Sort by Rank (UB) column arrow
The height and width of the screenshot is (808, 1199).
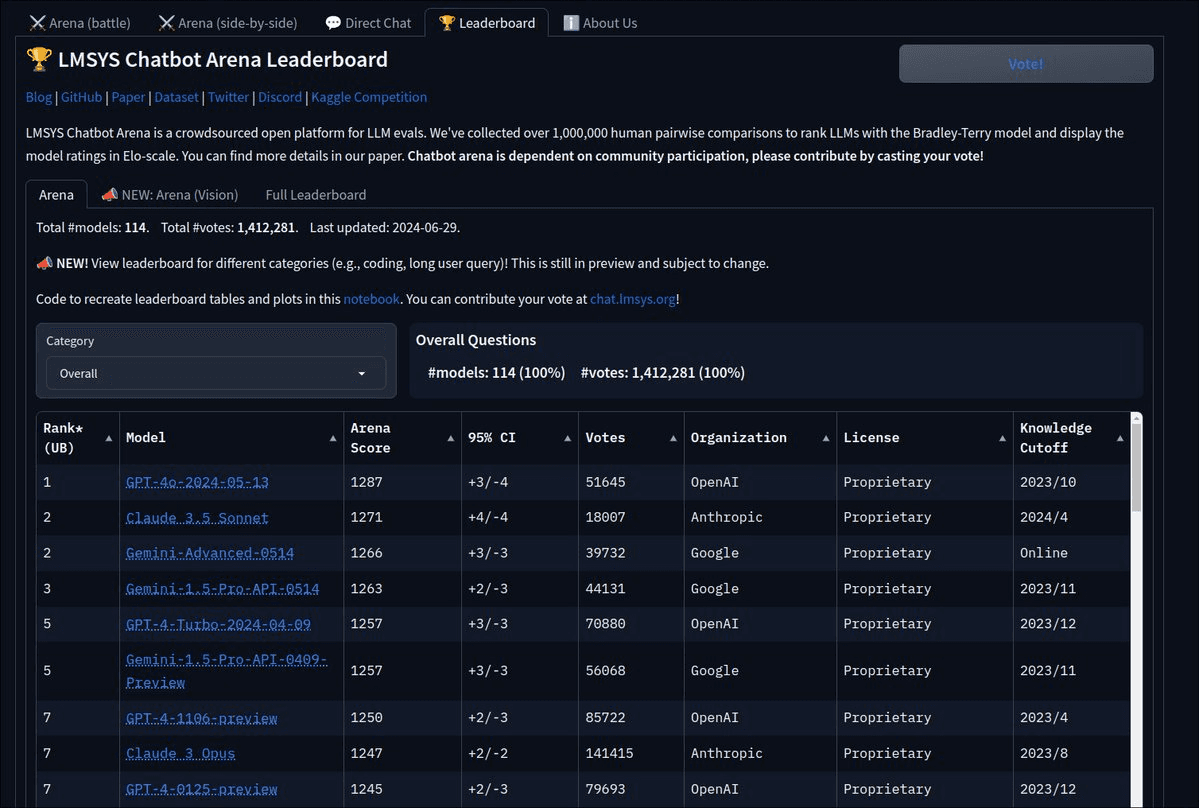point(109,438)
